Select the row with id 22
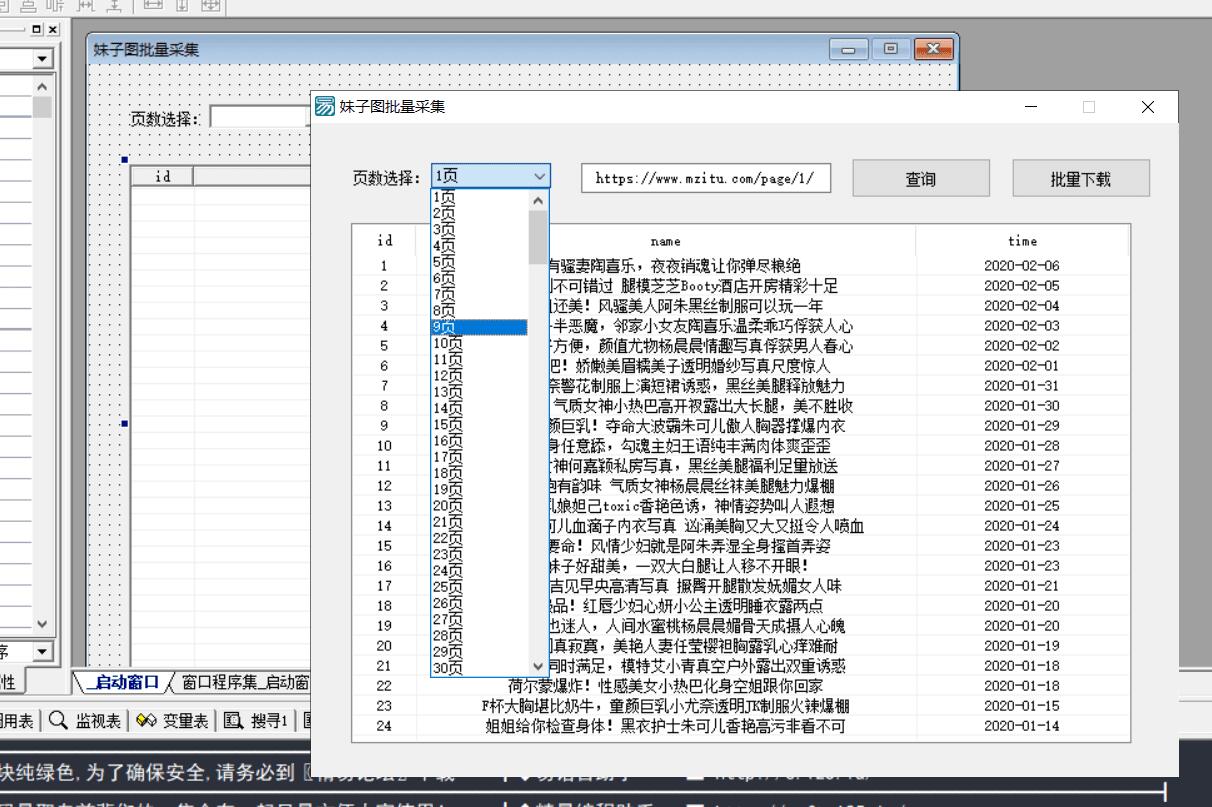 (741, 686)
